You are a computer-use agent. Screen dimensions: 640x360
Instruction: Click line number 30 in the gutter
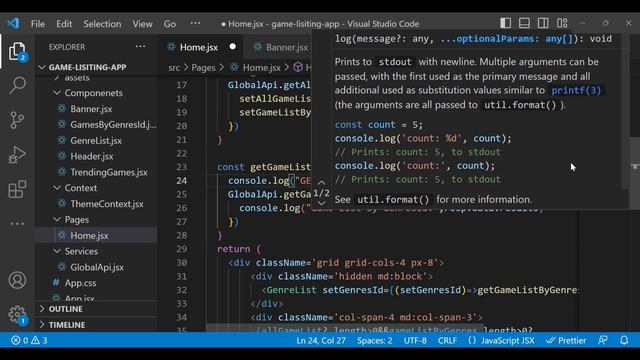point(182,262)
